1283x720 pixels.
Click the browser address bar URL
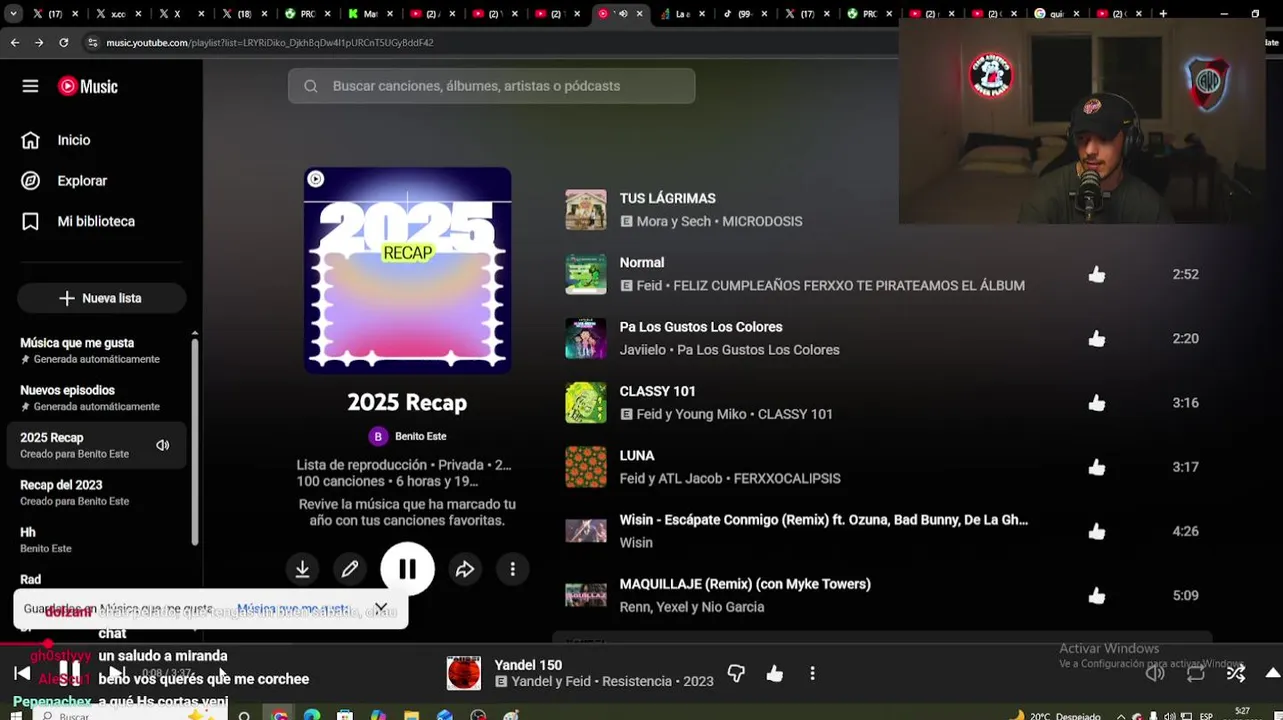(270, 43)
